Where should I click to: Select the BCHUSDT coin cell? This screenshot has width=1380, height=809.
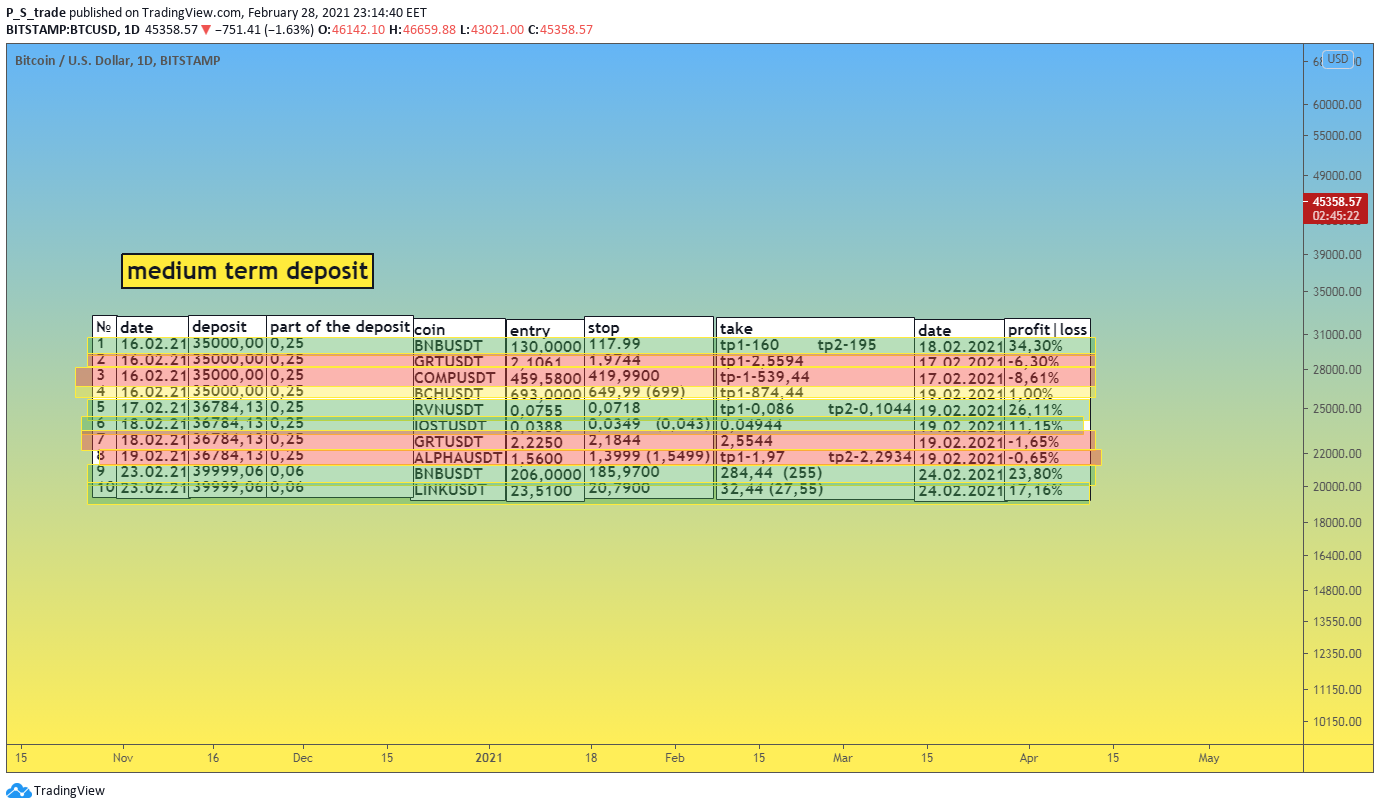(448, 394)
